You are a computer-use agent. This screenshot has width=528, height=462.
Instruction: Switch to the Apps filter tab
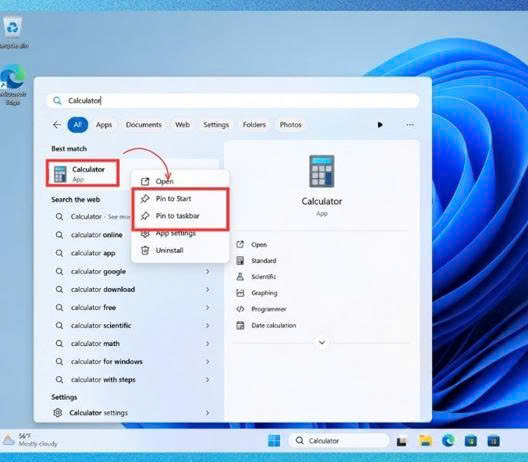click(104, 125)
